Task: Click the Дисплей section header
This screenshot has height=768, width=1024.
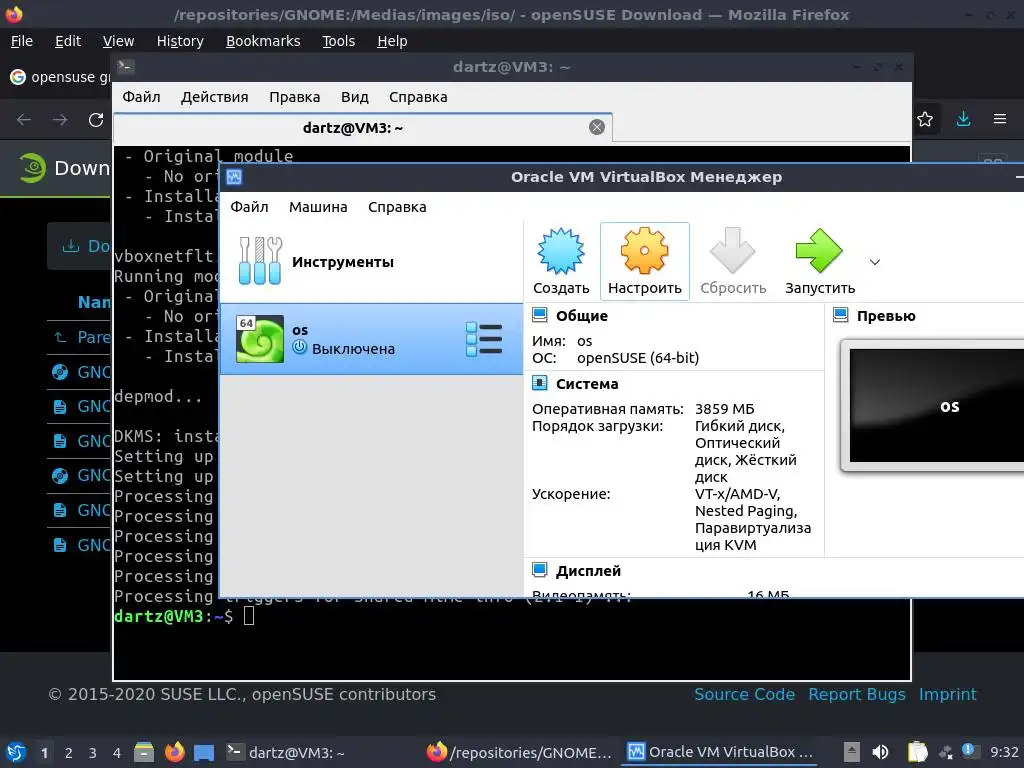Action: [x=588, y=571]
